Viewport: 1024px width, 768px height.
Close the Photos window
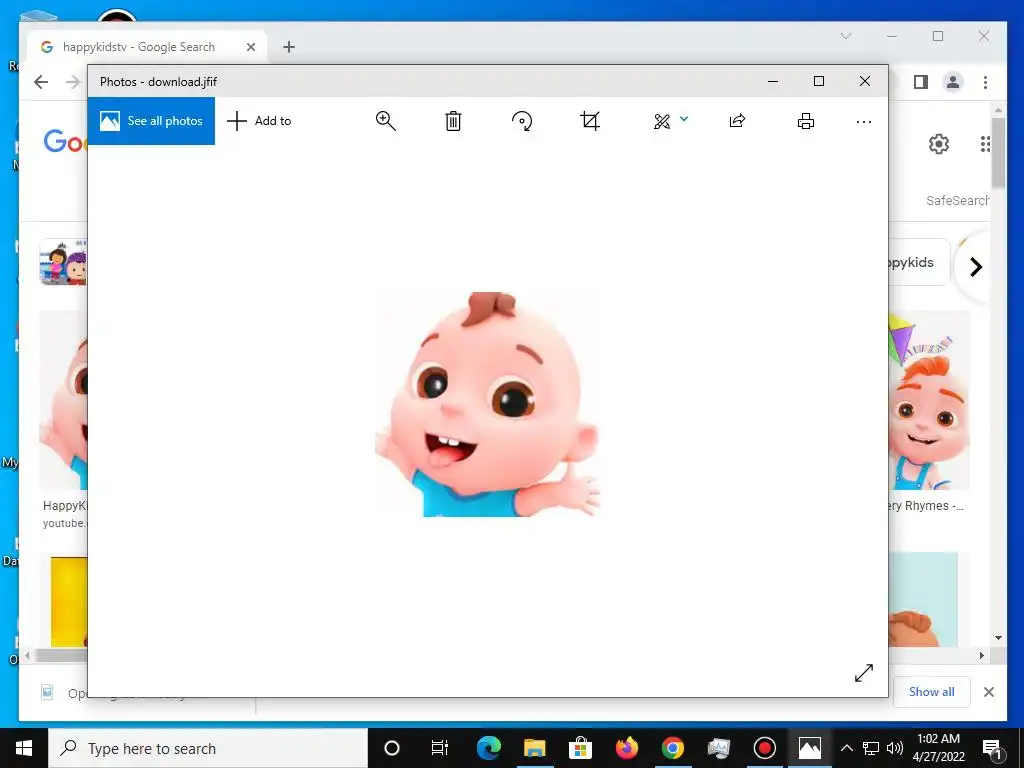tap(865, 82)
